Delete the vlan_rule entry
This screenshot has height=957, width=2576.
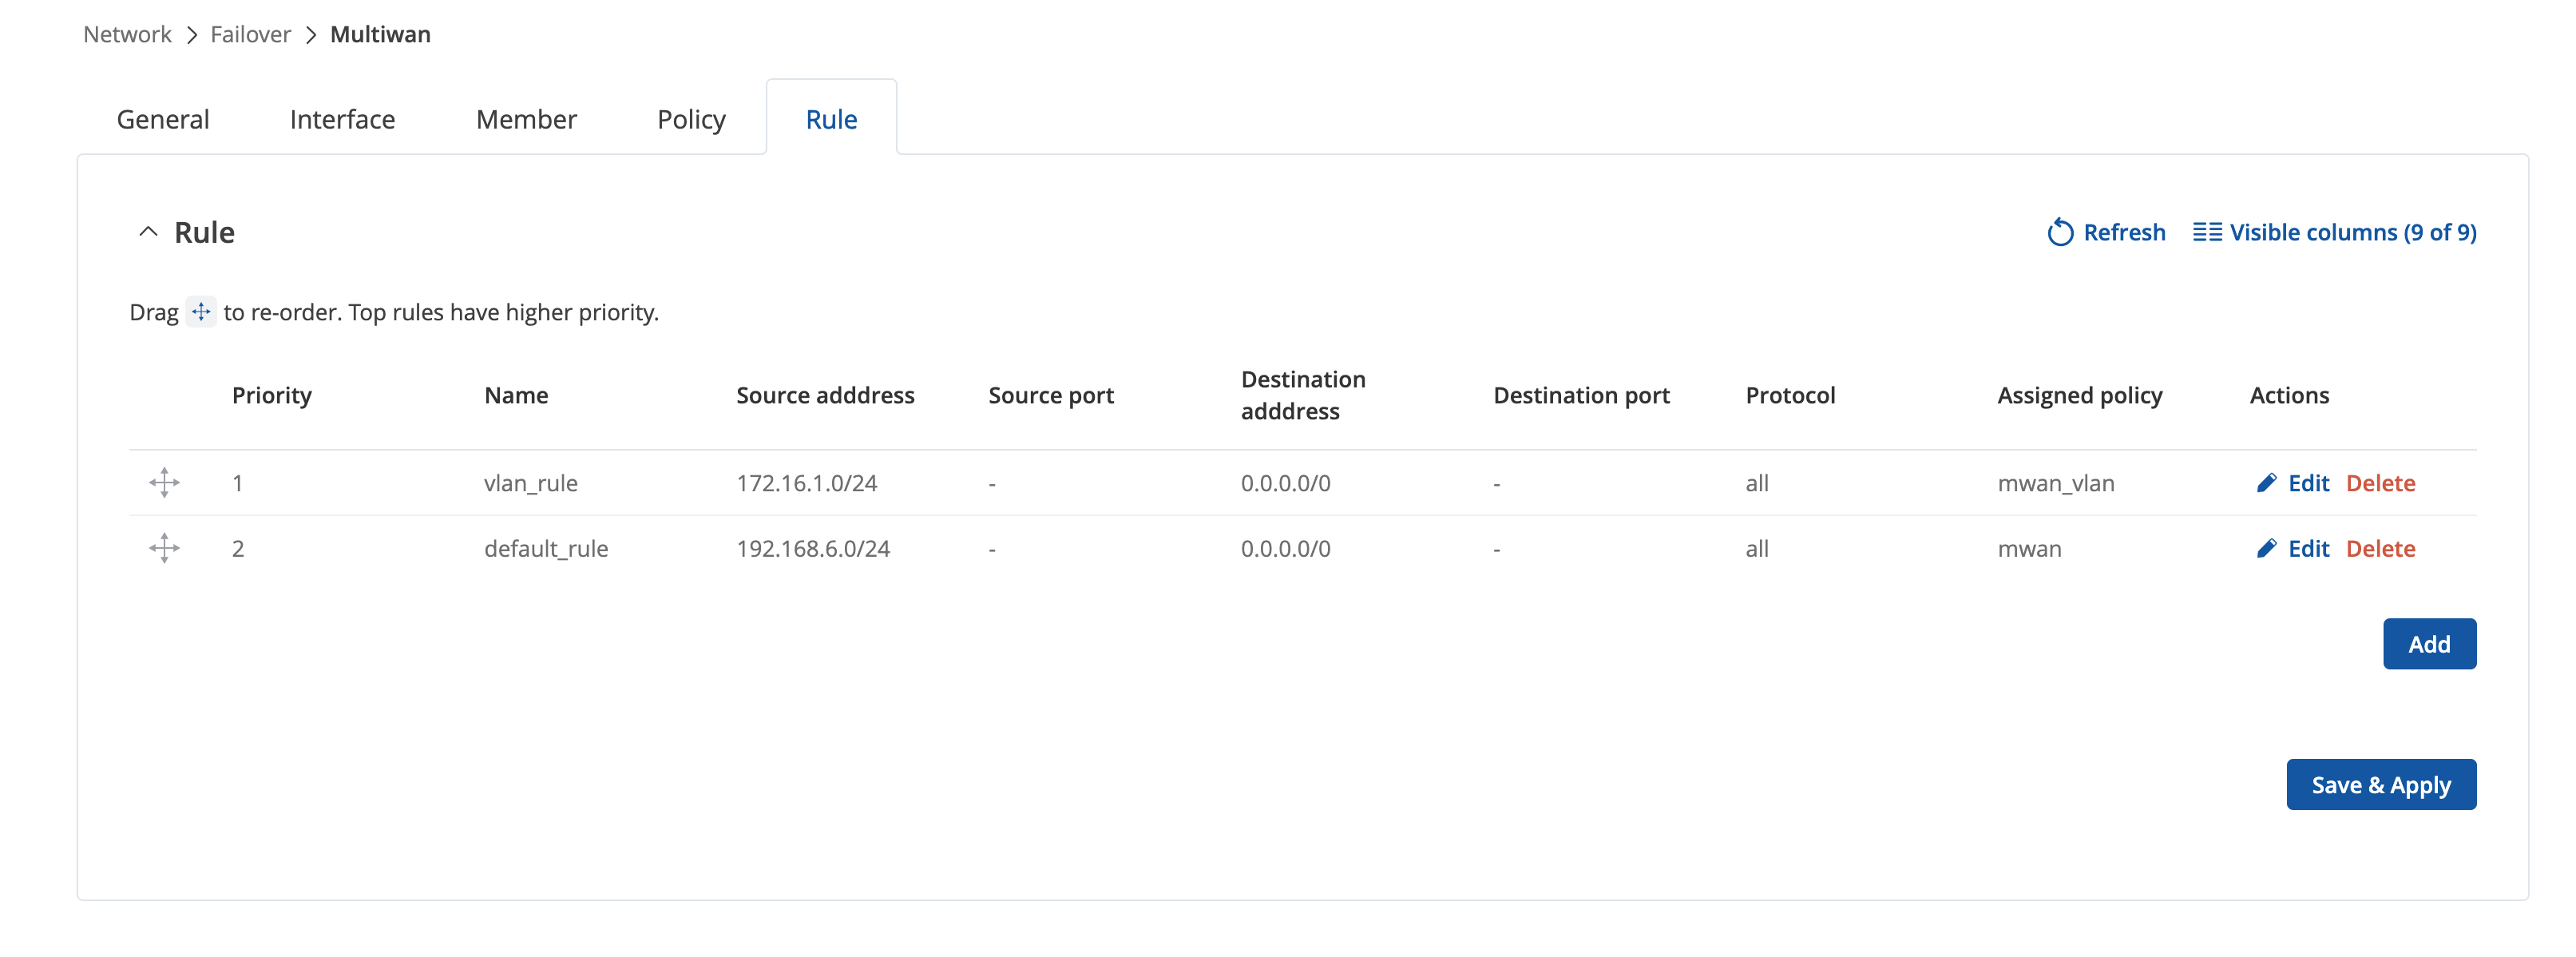[x=2380, y=483]
